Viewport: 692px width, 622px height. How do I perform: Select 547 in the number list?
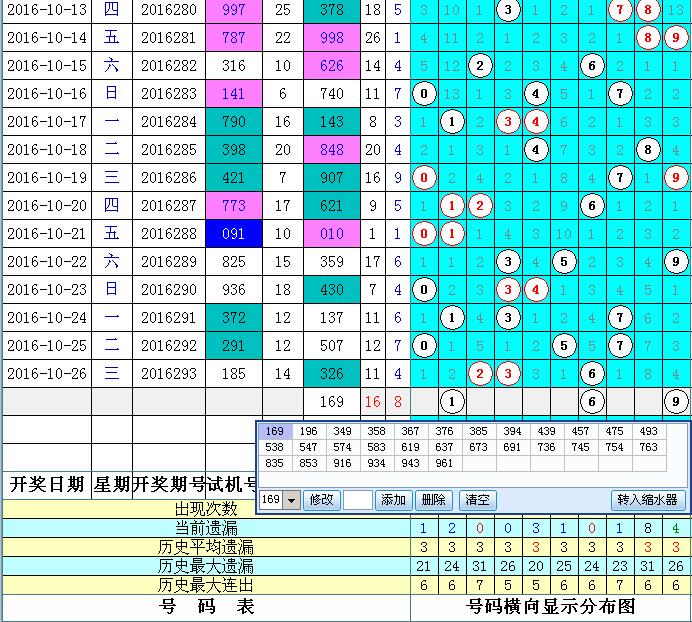[x=308, y=447]
